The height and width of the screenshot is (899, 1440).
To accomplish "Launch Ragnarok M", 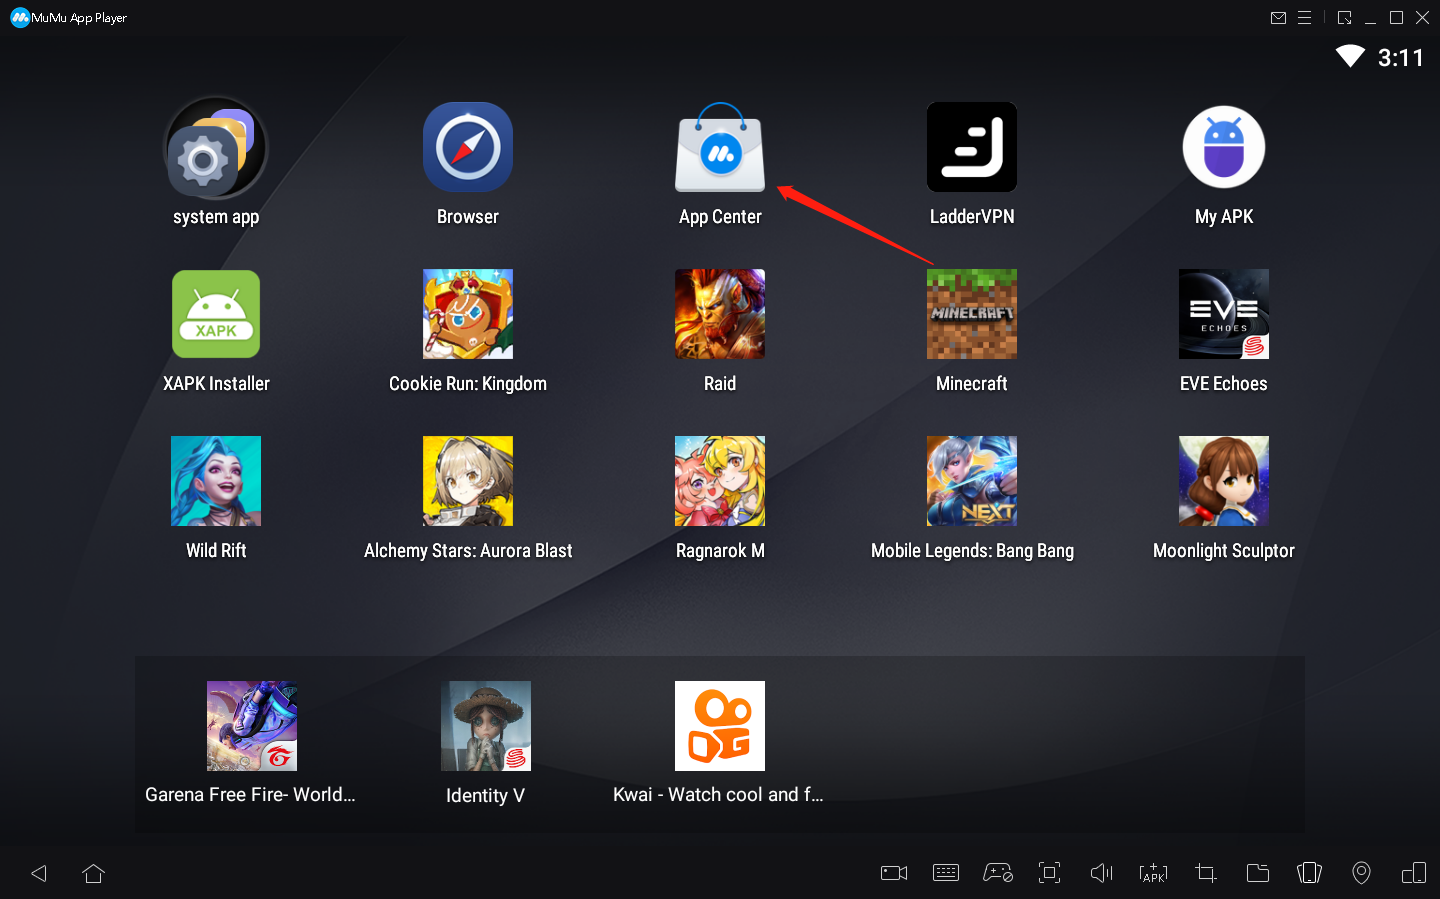I will tap(720, 481).
